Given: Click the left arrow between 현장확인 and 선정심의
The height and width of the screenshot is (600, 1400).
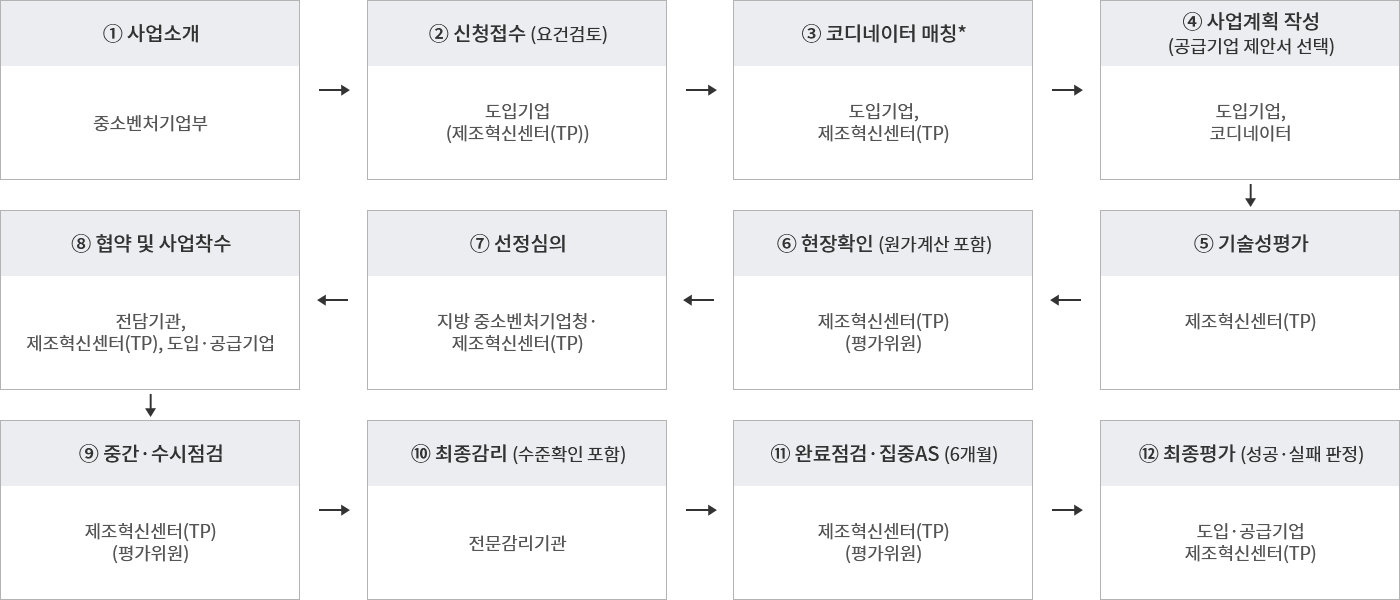Looking at the screenshot, I should [x=700, y=300].
